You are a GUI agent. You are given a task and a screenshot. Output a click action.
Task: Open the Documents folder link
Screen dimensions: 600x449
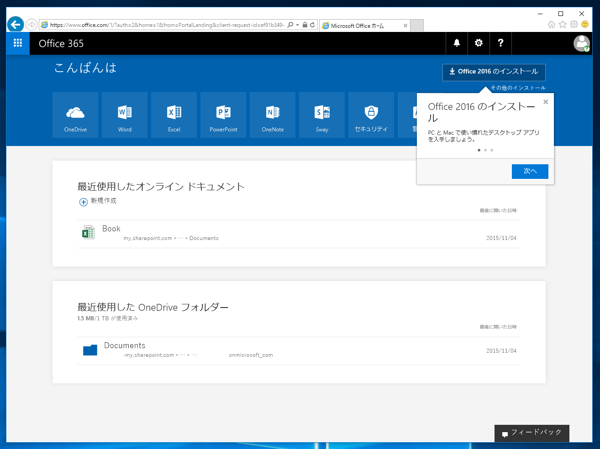[x=124, y=345]
